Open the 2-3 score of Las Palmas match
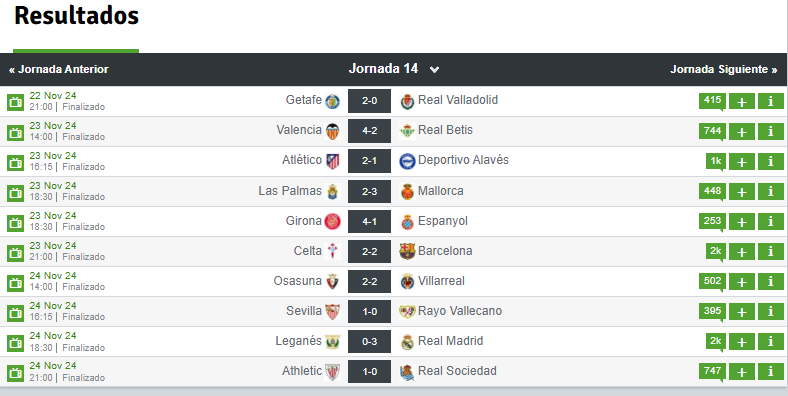788x396 pixels. click(x=369, y=191)
